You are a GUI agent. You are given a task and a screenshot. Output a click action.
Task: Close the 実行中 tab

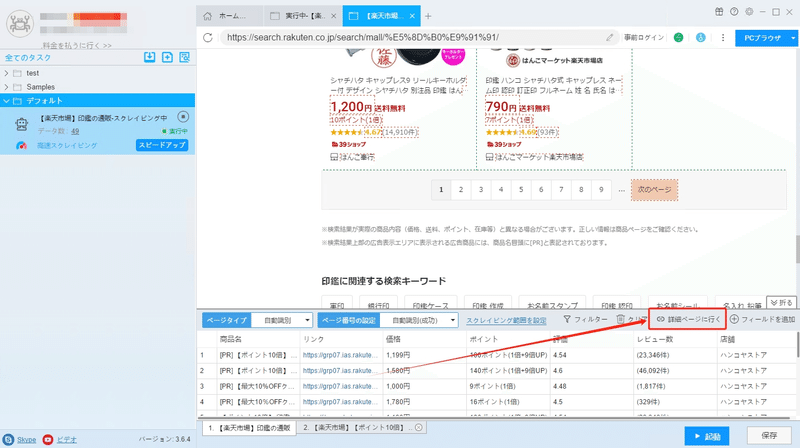point(334,16)
